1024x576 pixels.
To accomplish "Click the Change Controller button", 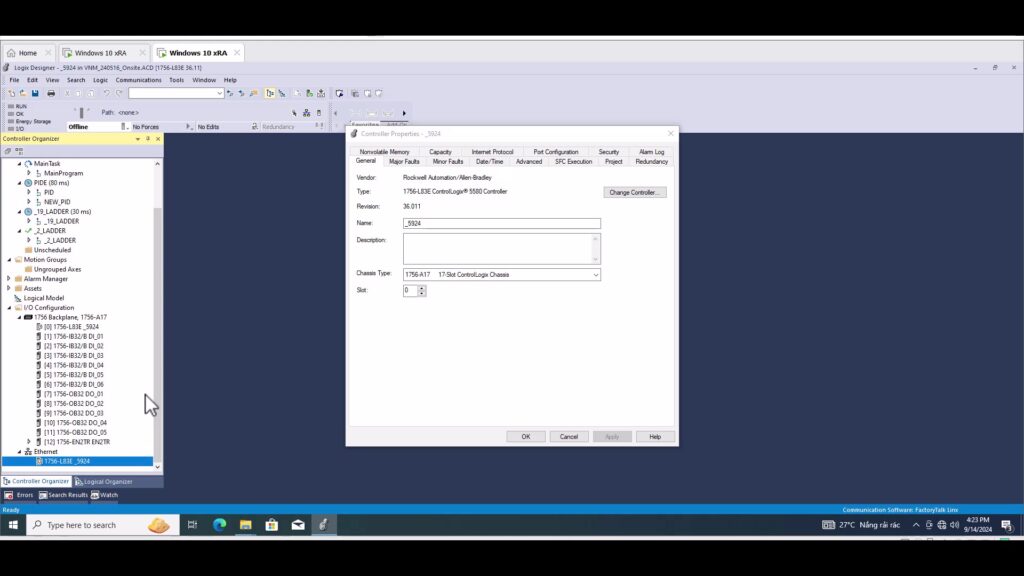I will point(634,192).
